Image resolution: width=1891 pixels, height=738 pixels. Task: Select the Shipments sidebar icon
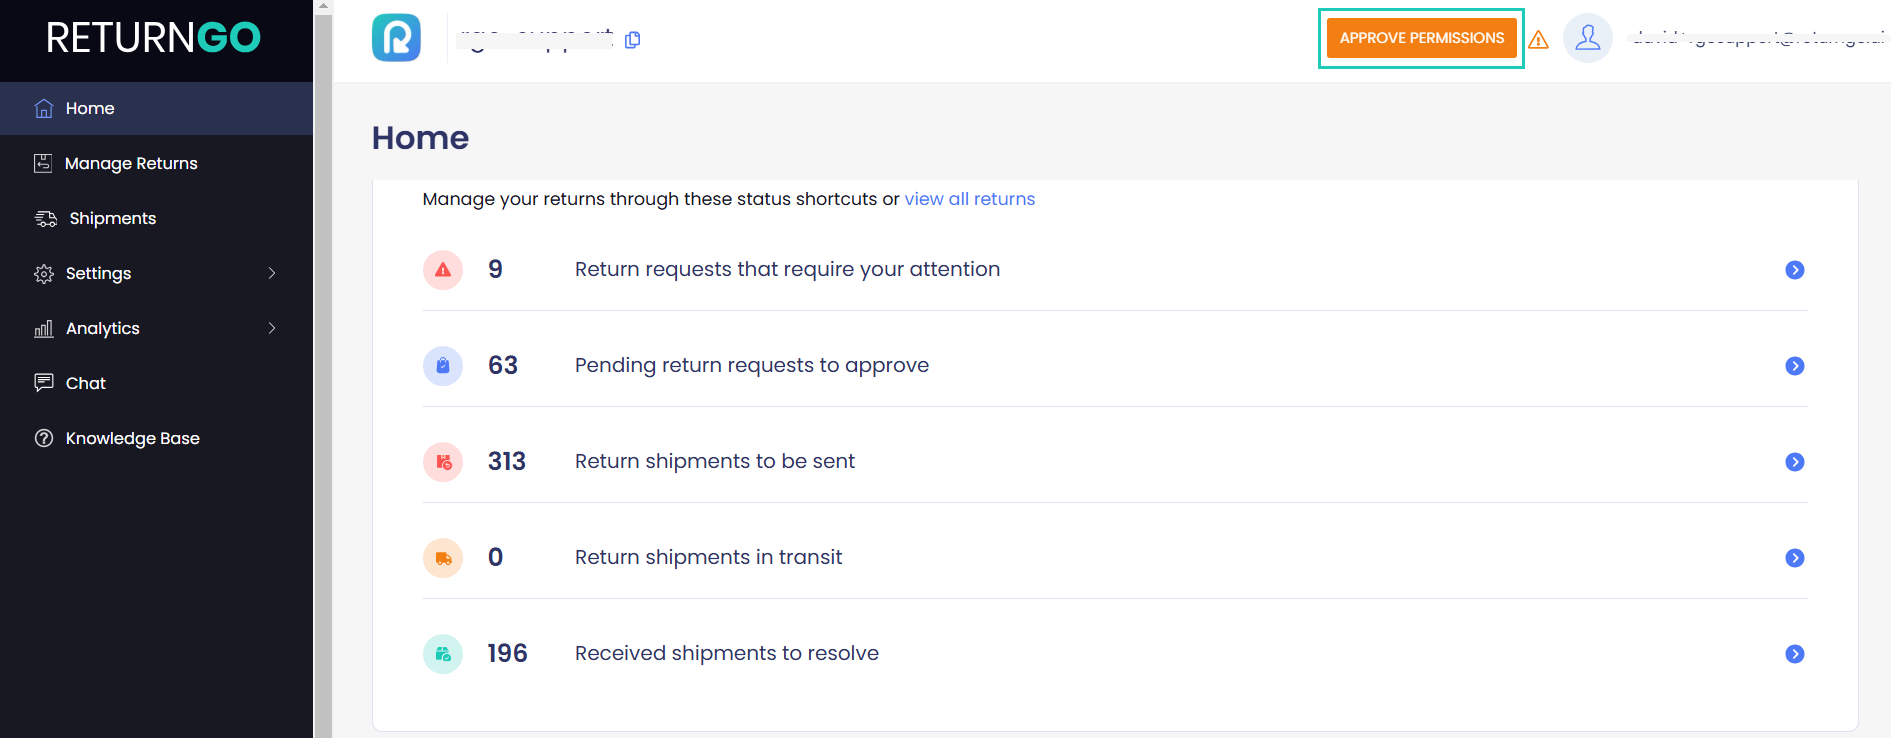pyautogui.click(x=44, y=218)
